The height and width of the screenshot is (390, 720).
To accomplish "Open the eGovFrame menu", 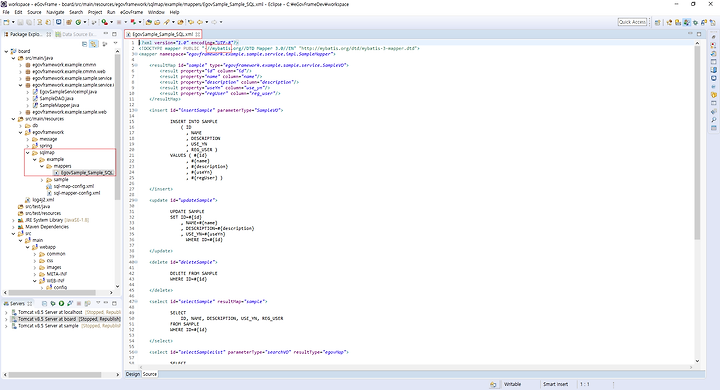I will [x=131, y=12].
